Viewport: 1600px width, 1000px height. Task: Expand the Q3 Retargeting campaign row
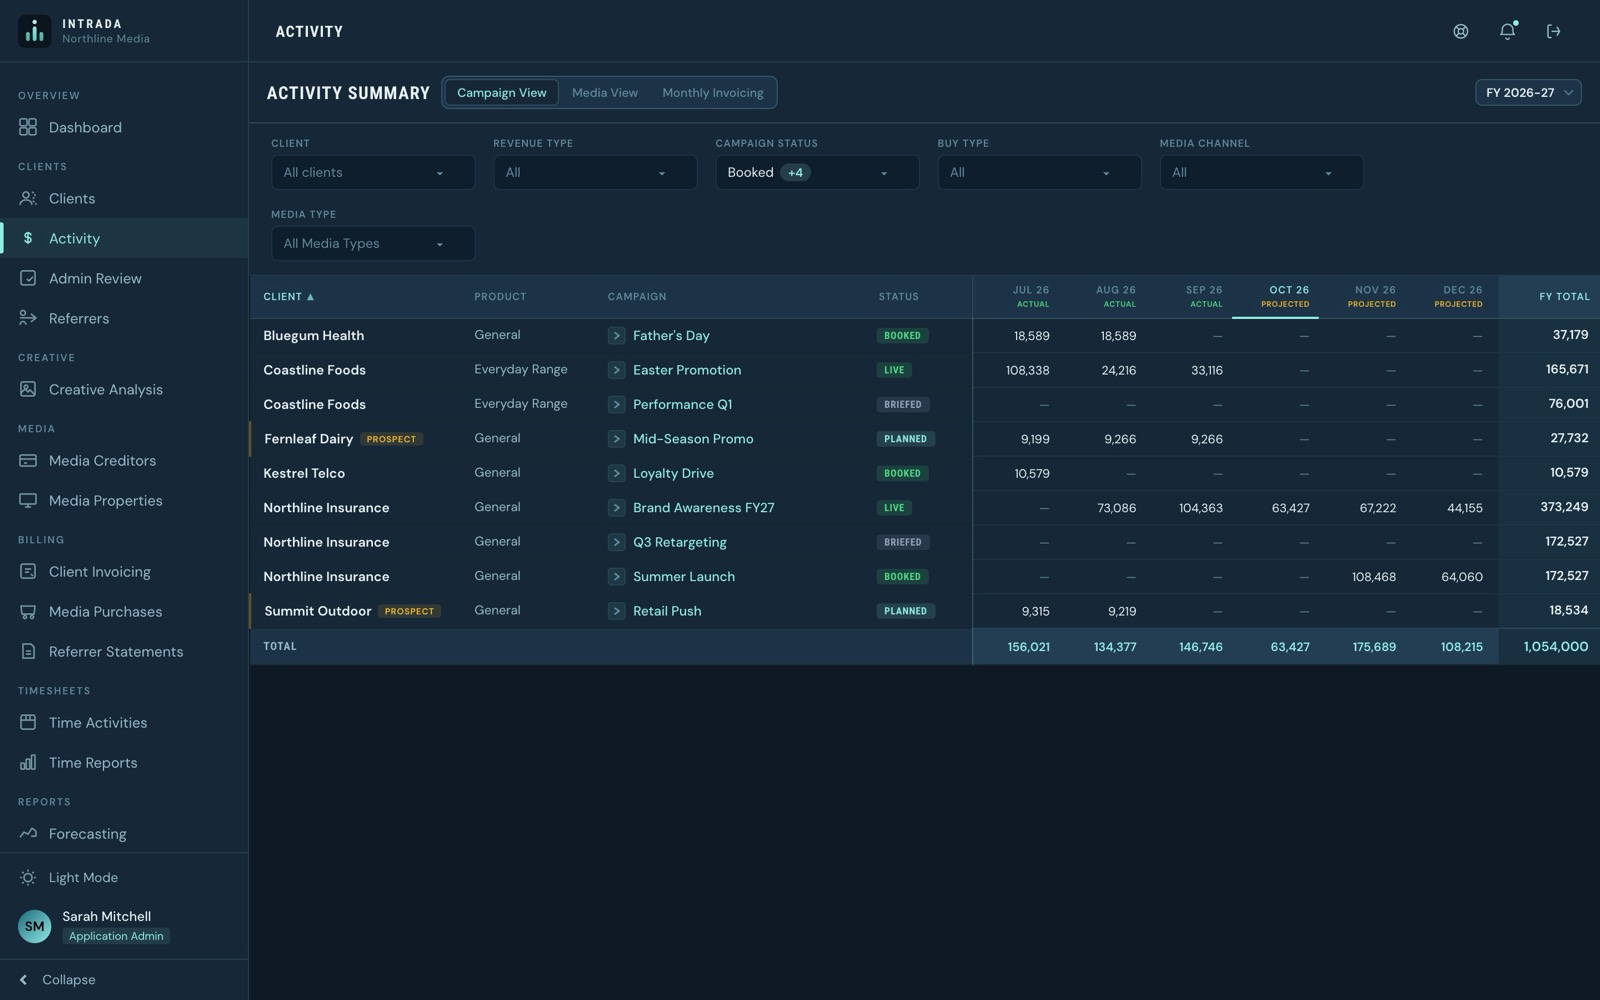tap(616, 542)
